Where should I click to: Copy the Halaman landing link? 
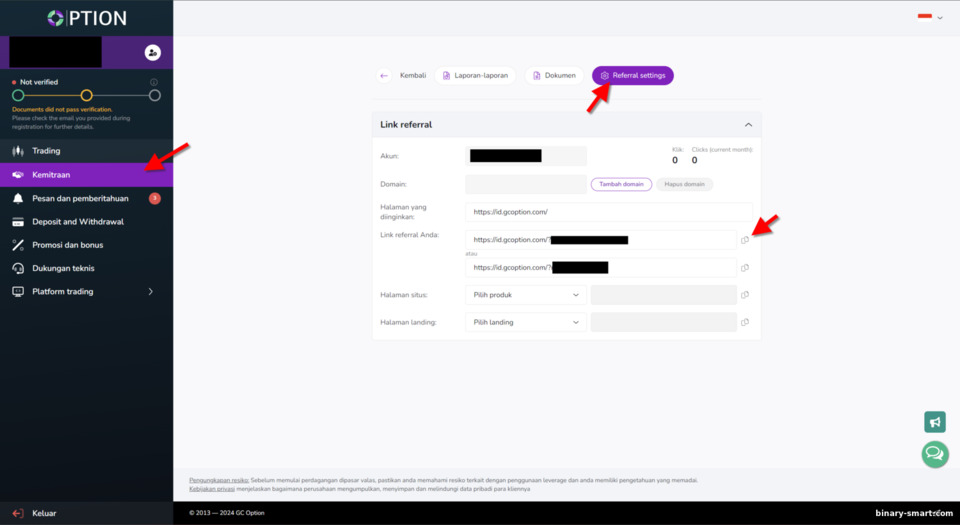745,322
